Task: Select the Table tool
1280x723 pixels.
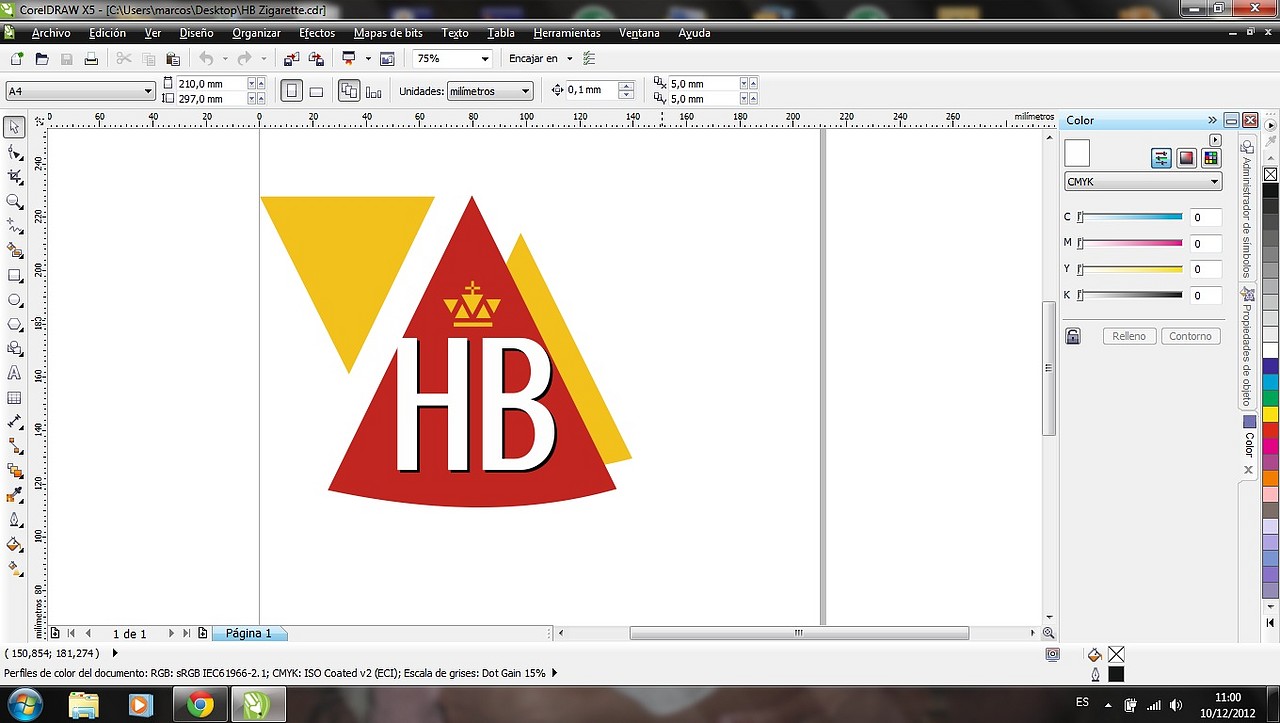Action: point(14,398)
